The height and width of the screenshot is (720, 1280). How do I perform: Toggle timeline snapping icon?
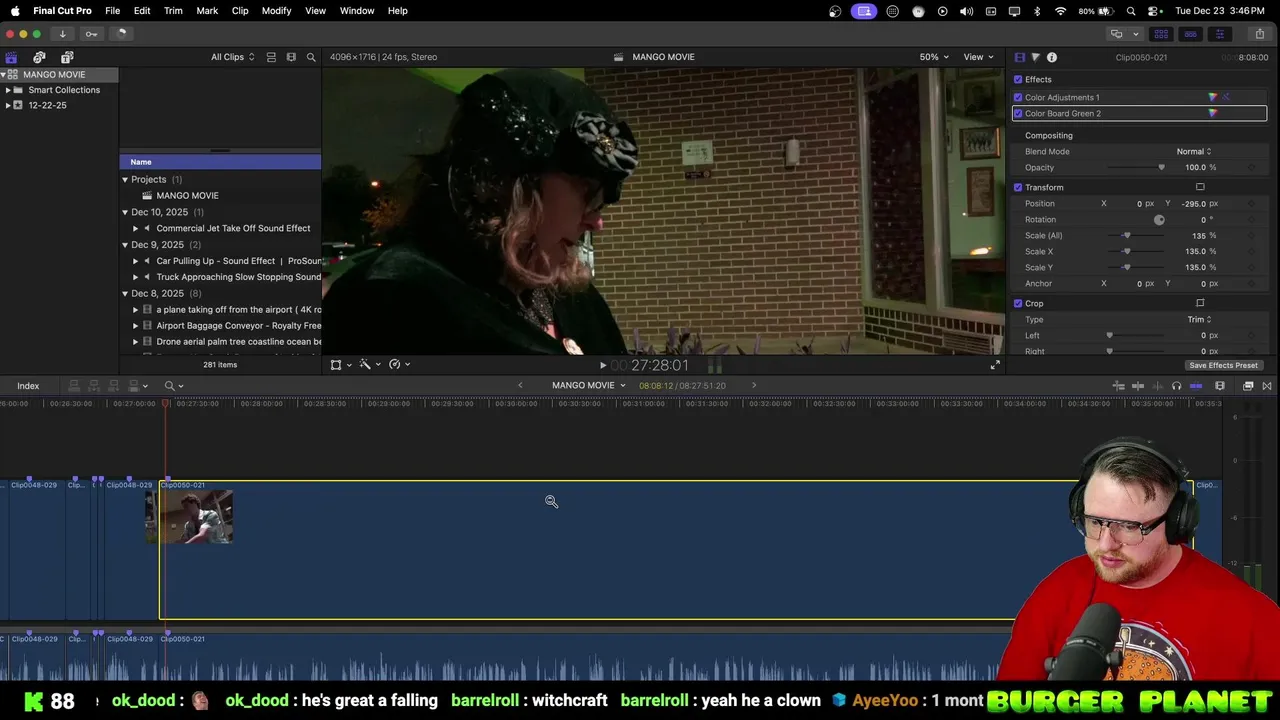coord(1196,386)
